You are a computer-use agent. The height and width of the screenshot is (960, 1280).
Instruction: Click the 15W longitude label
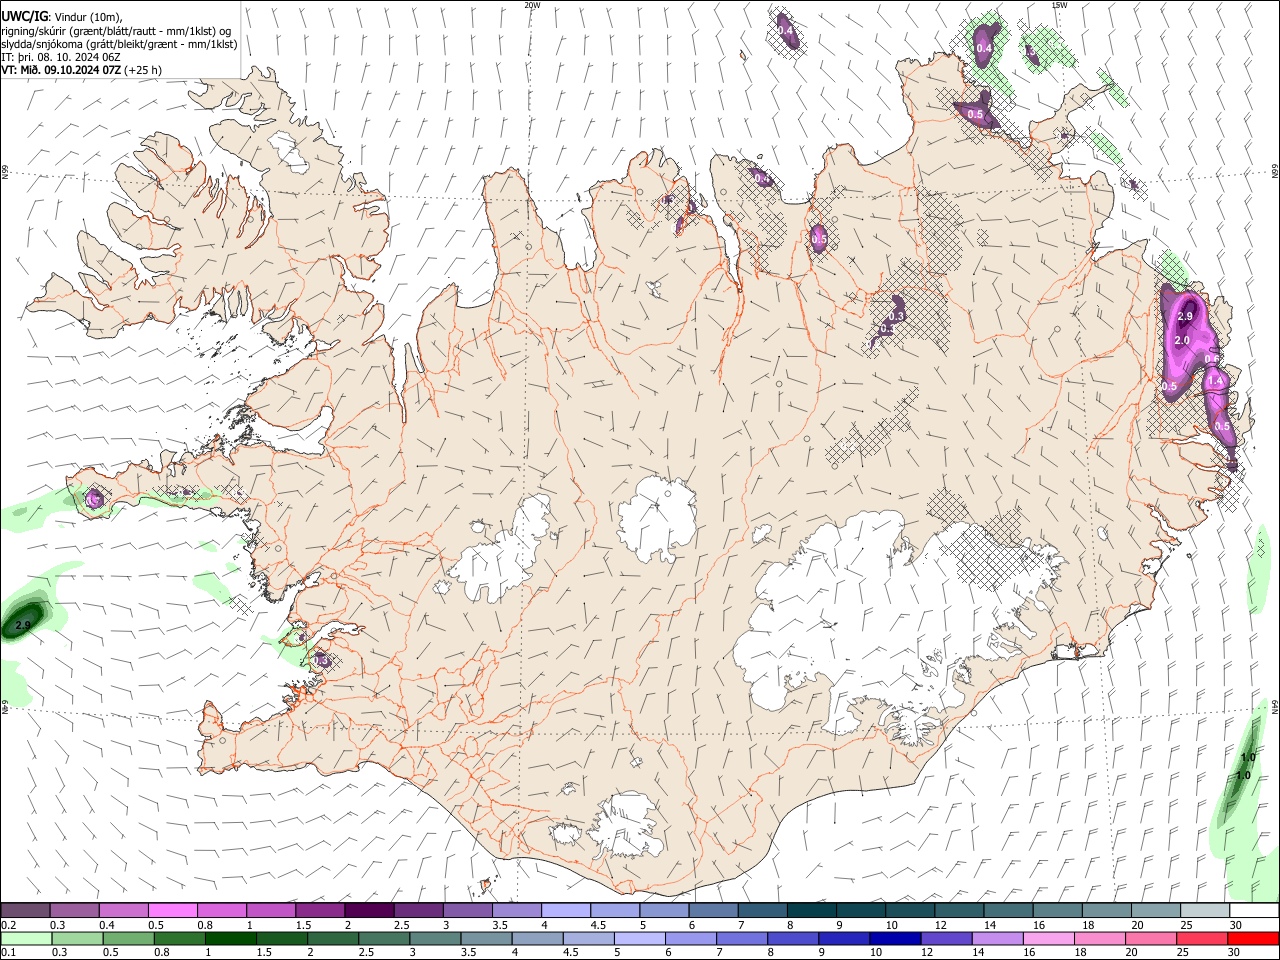tap(1059, 5)
